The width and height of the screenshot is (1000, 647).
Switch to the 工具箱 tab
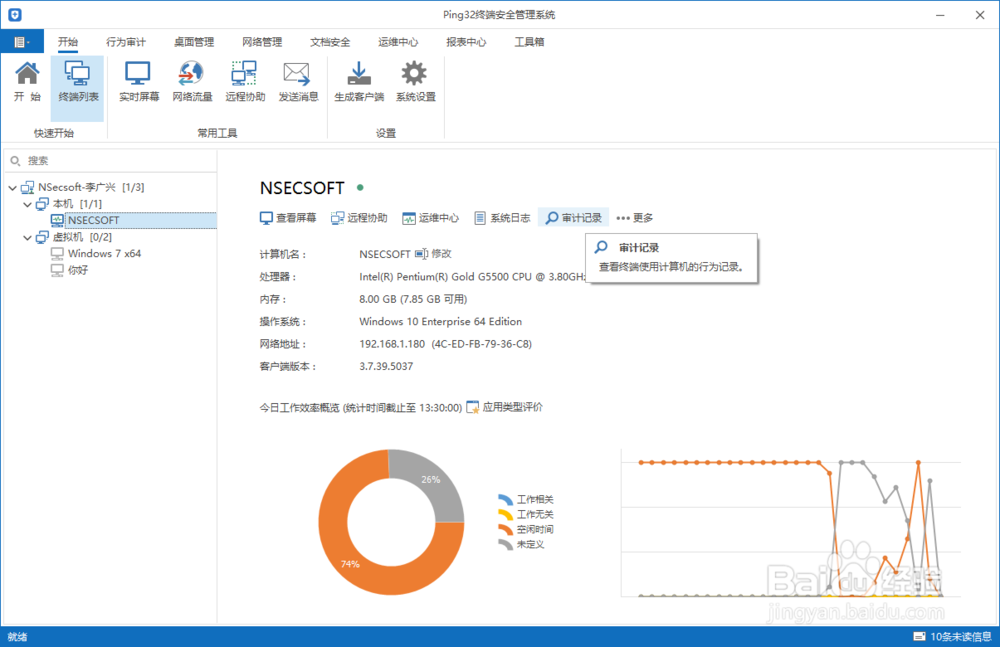(x=529, y=42)
